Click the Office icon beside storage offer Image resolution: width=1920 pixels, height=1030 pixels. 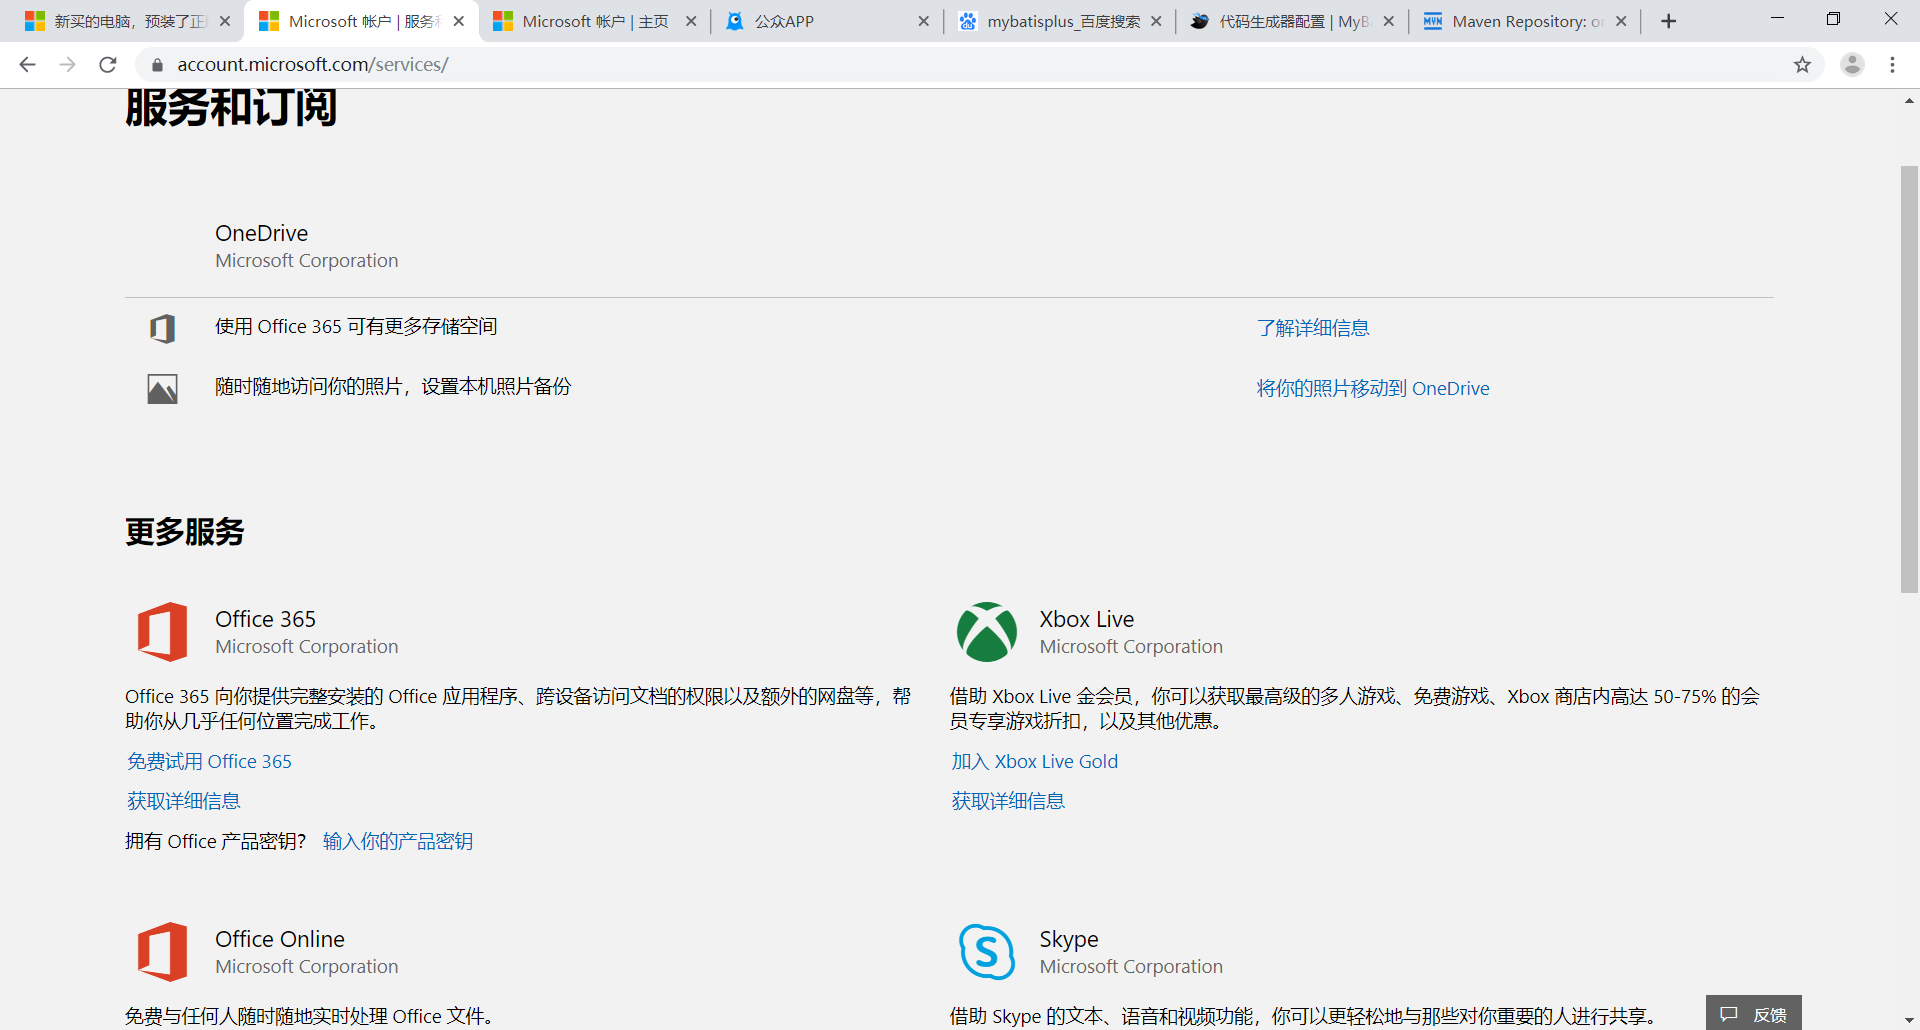(162, 328)
